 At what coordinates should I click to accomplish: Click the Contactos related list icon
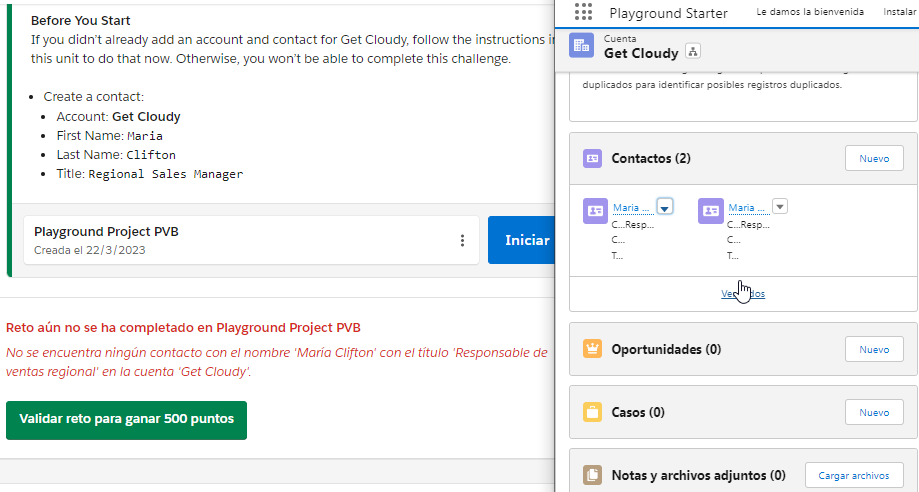592,158
